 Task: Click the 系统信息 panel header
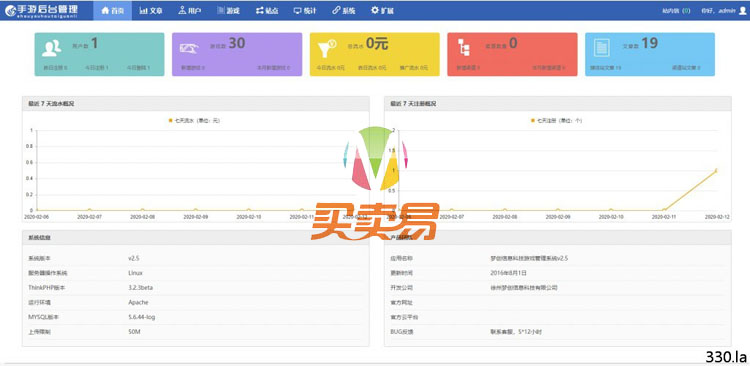click(196, 237)
